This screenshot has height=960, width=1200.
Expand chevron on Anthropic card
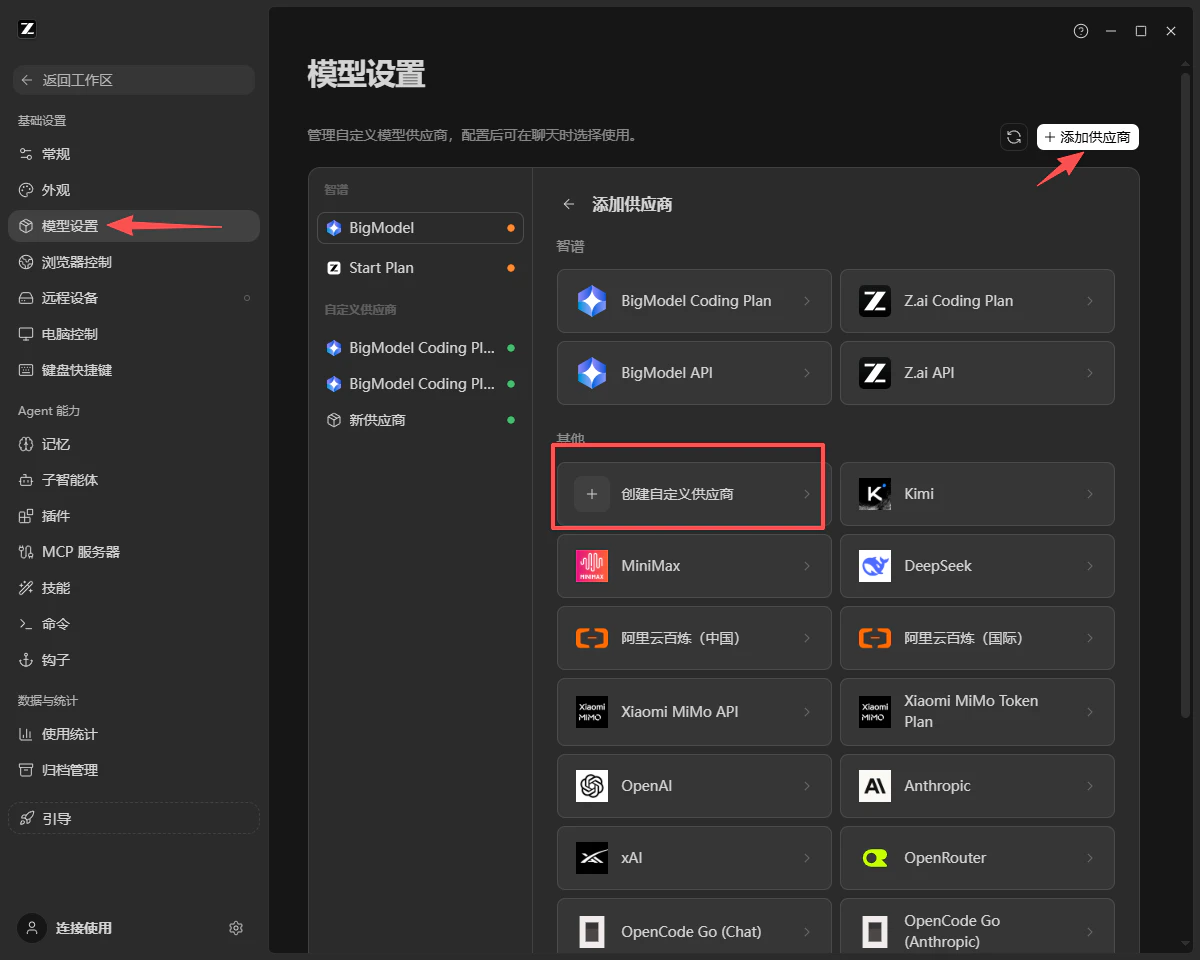pyautogui.click(x=1090, y=786)
